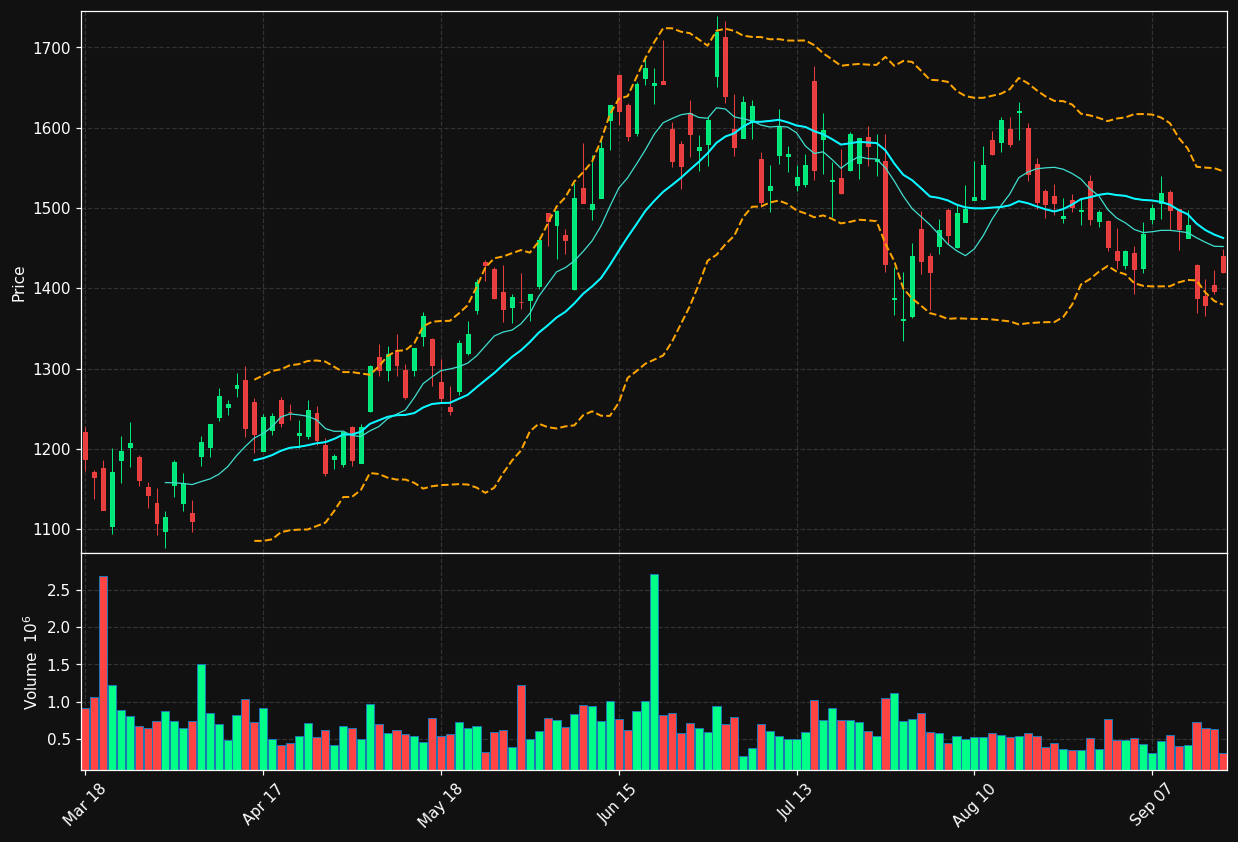The height and width of the screenshot is (842, 1238).
Task: Click the Aug 10 date label
Action: pos(974,804)
